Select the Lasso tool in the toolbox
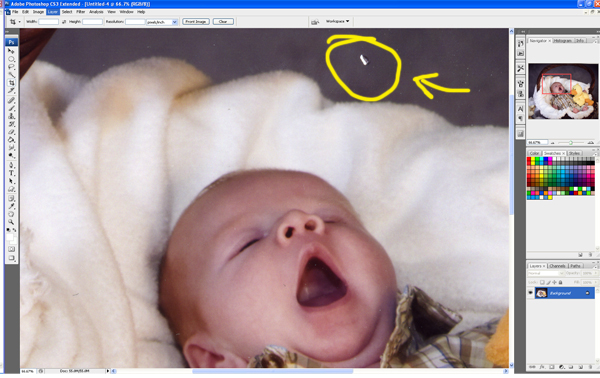 coord(11,67)
